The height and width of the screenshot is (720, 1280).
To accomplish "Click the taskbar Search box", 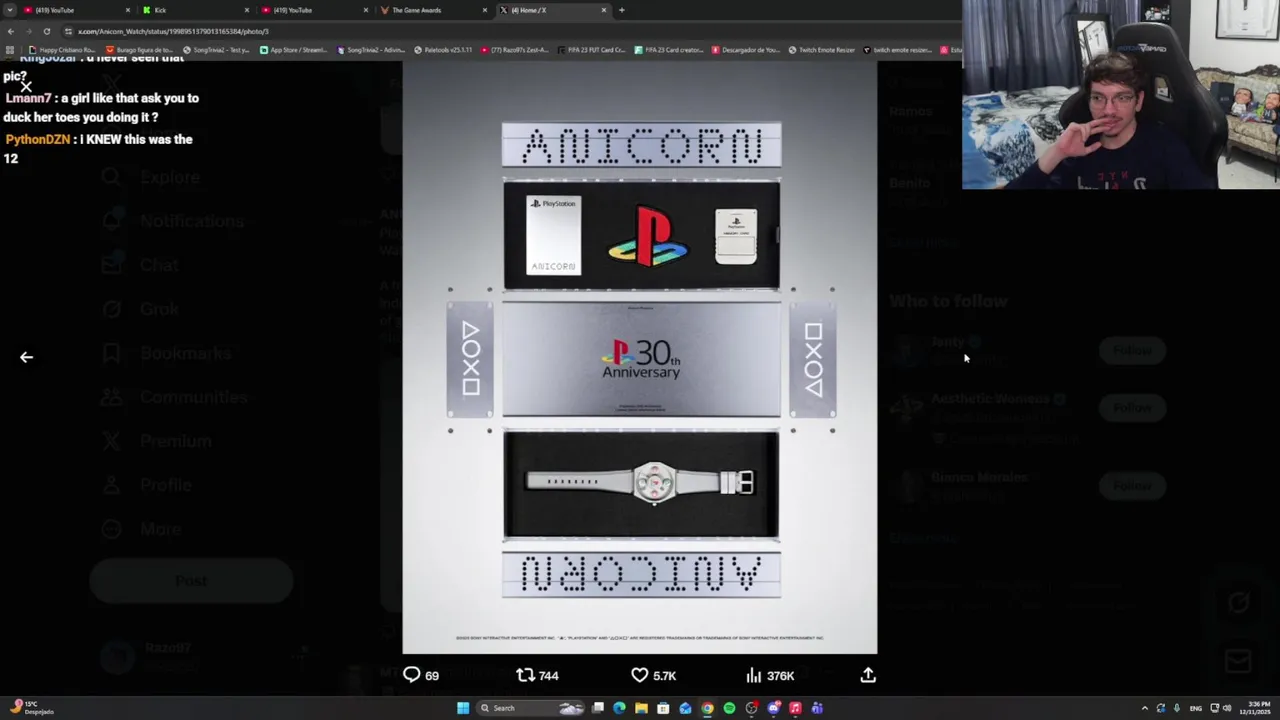I will tap(528, 708).
